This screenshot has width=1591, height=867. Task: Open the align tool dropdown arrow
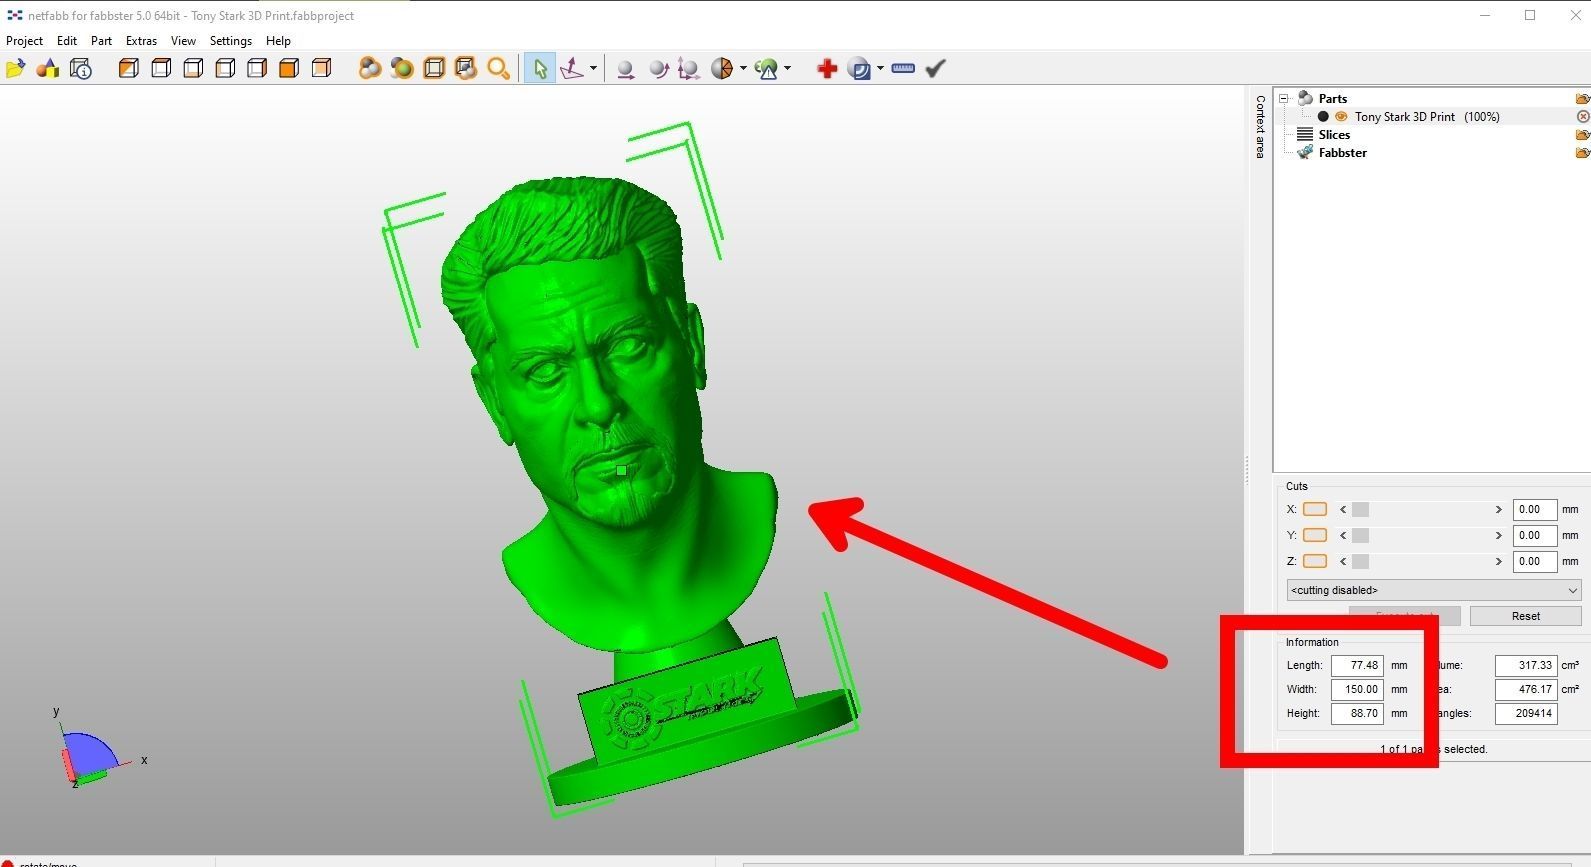click(593, 68)
